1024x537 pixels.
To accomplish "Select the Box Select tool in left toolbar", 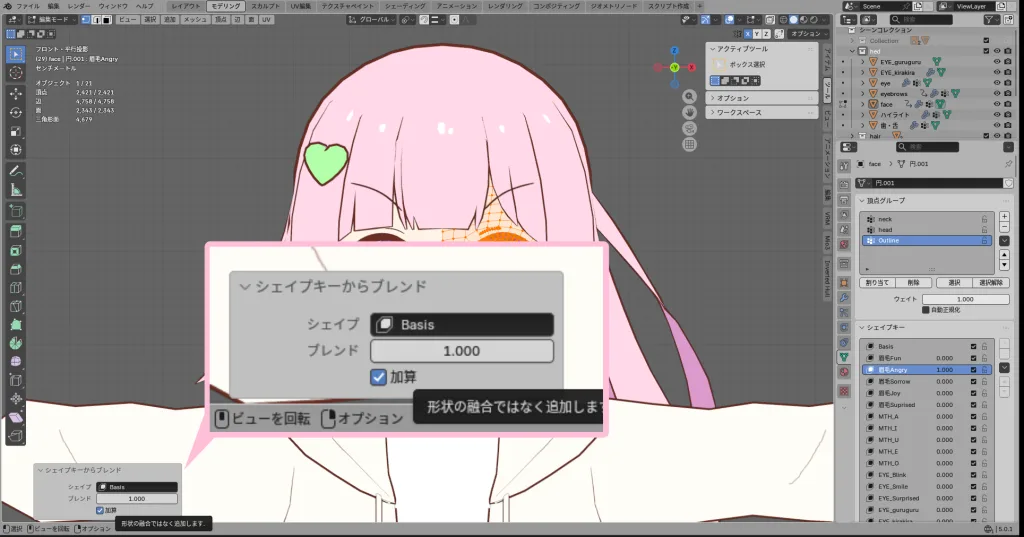I will click(x=16, y=54).
